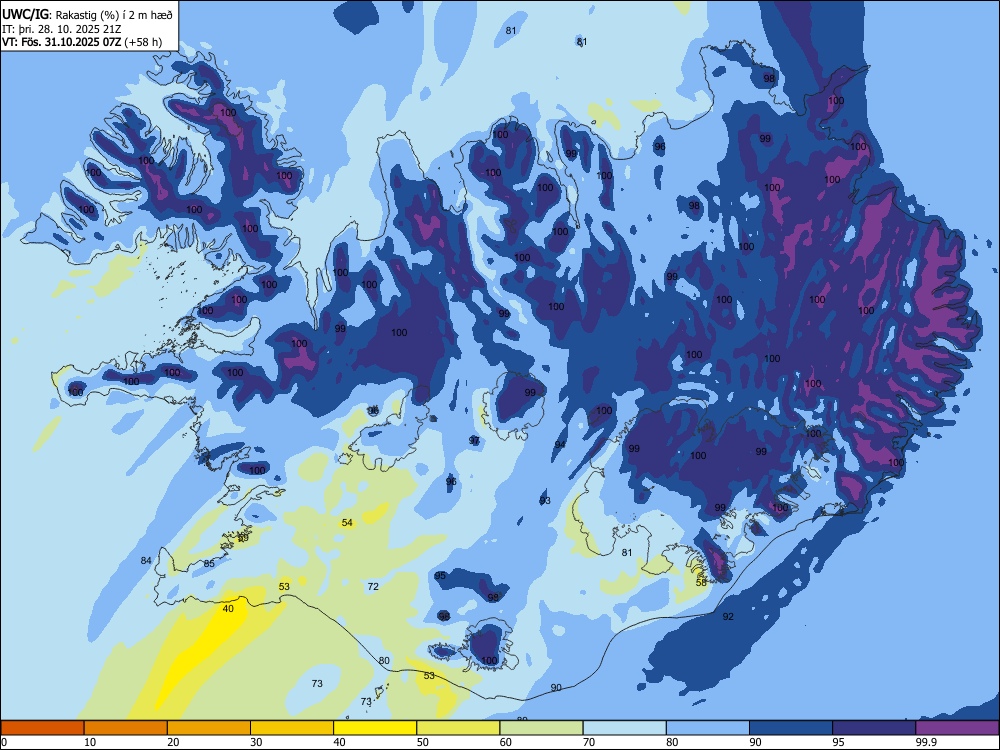
Task: Pick the bright yellow 40–50 legend swatch
Action: (375, 728)
